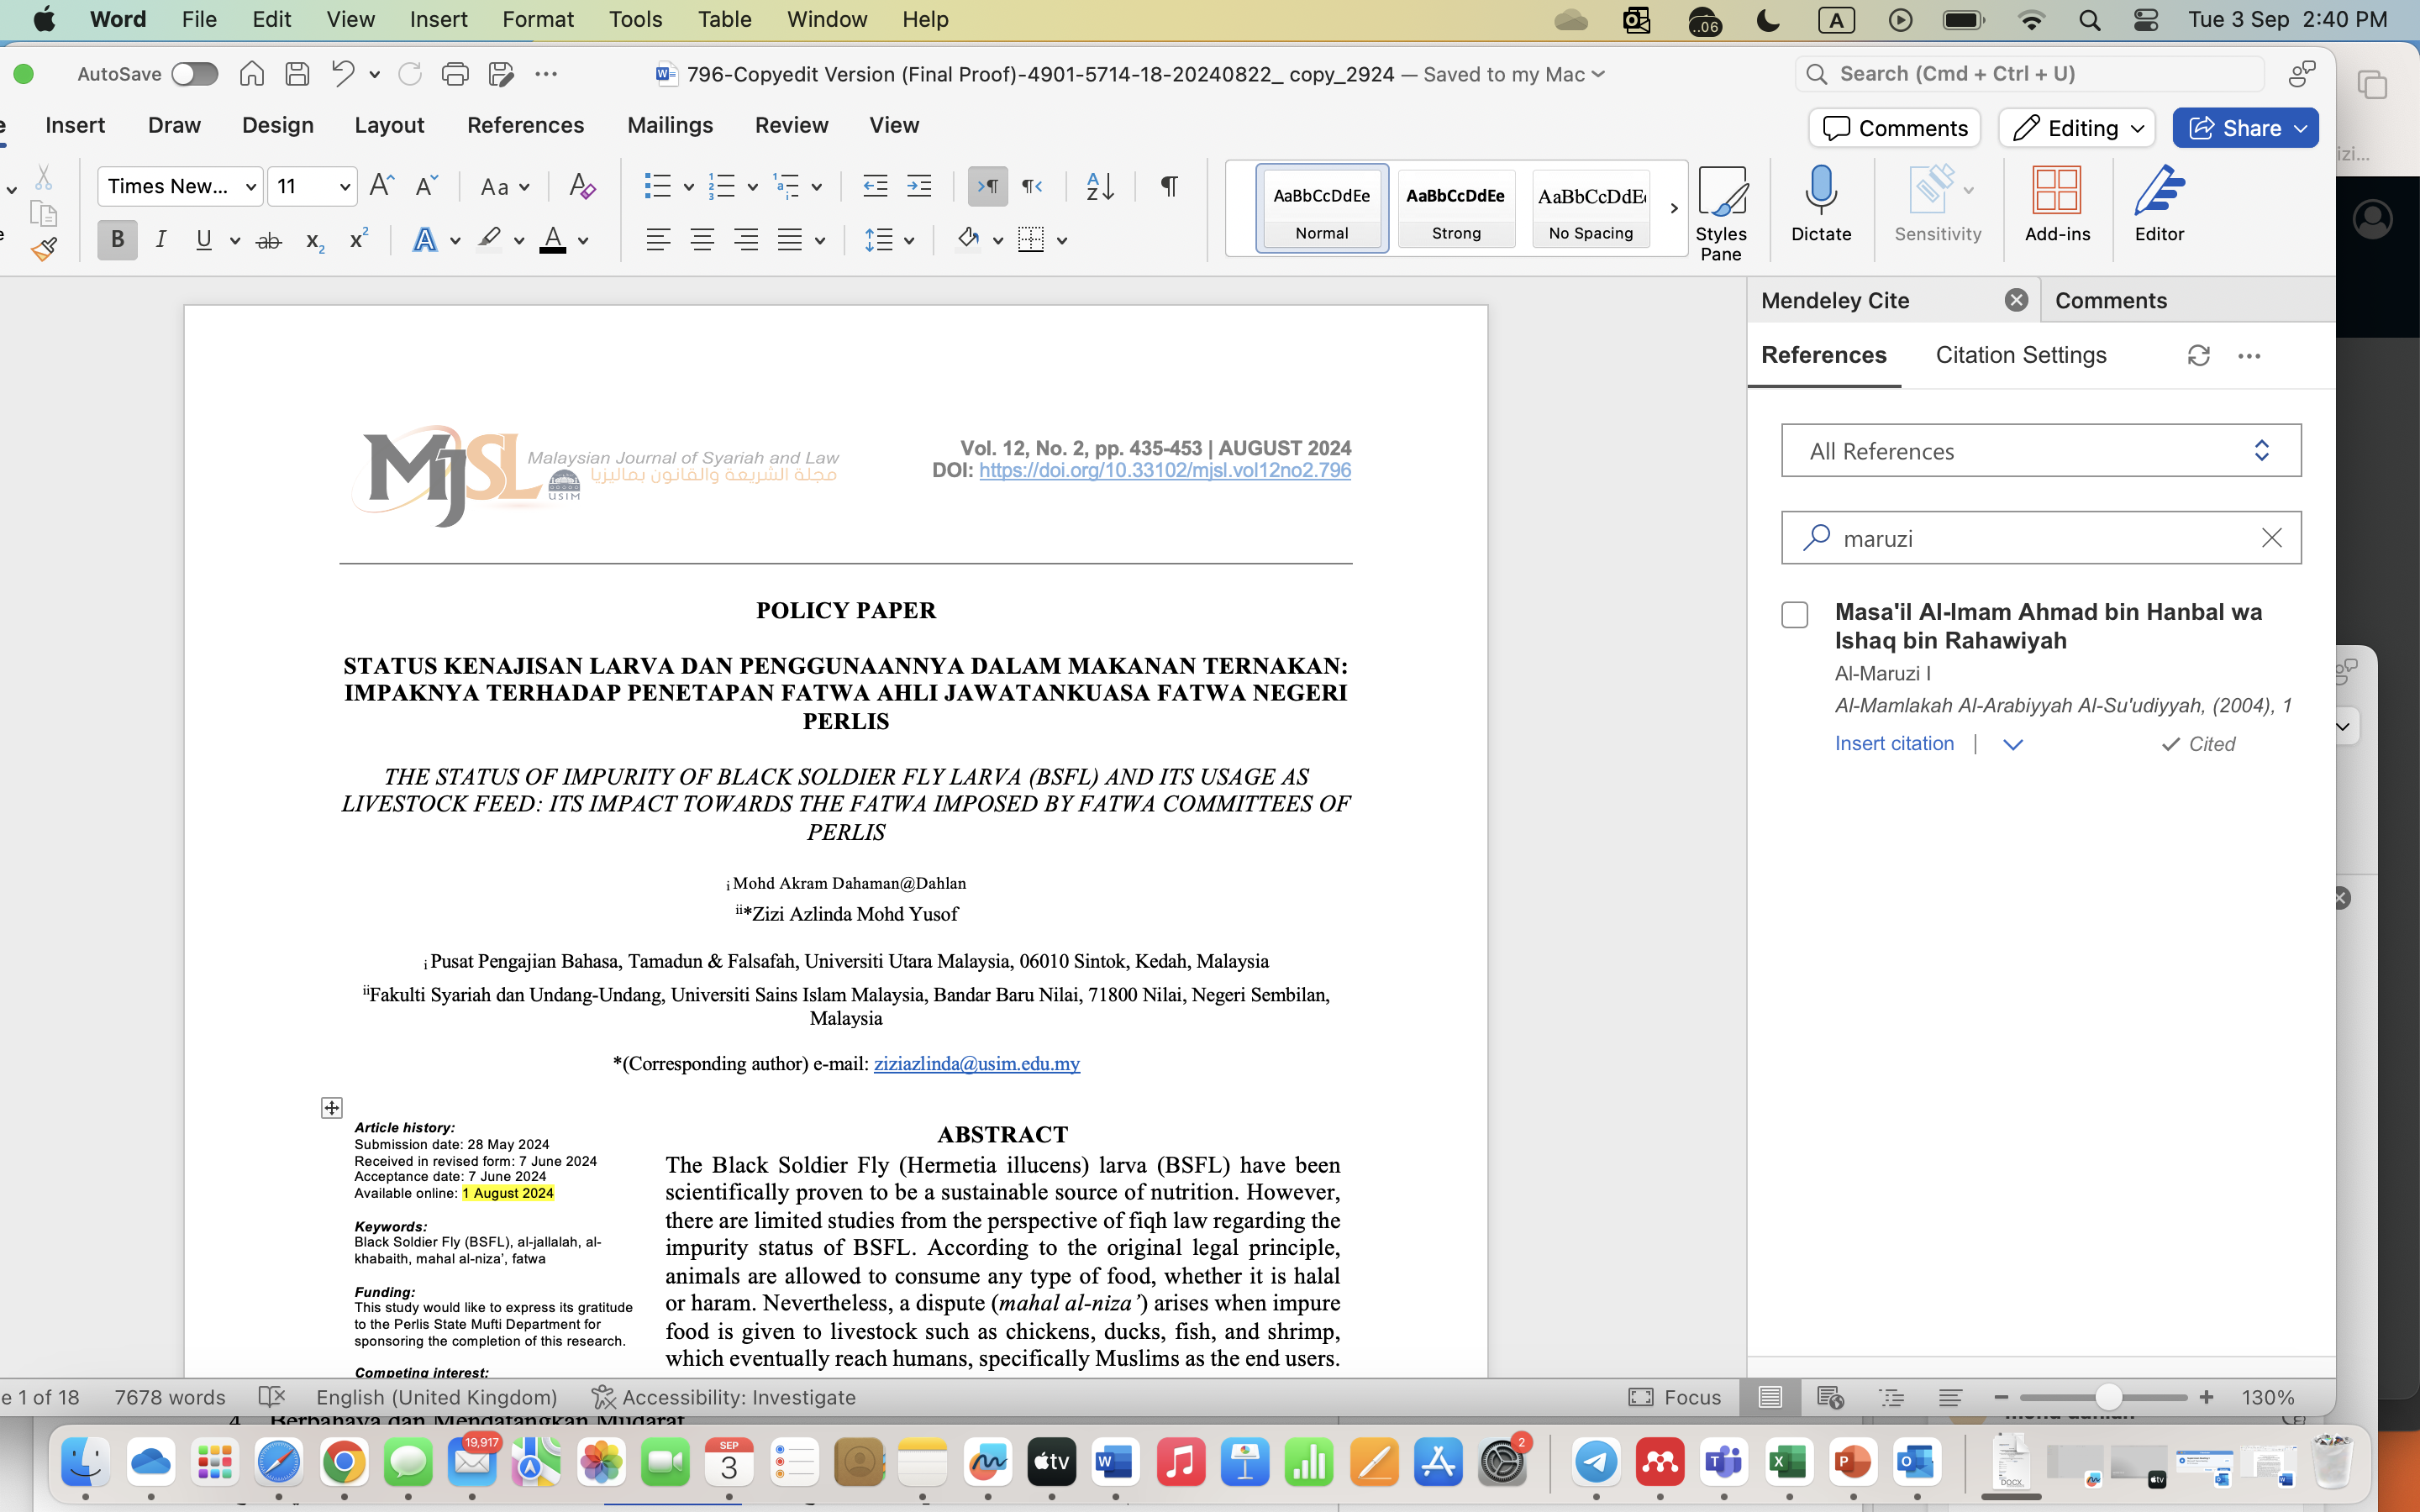Expand numbered list options arrow
This screenshot has width=2420, height=1512.
(752, 187)
